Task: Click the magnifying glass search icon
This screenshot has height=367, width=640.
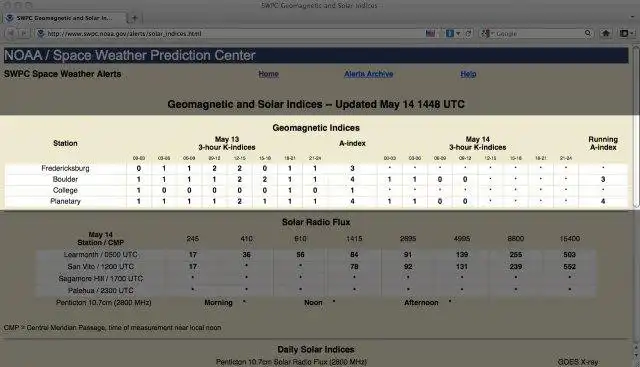Action: [x=587, y=33]
